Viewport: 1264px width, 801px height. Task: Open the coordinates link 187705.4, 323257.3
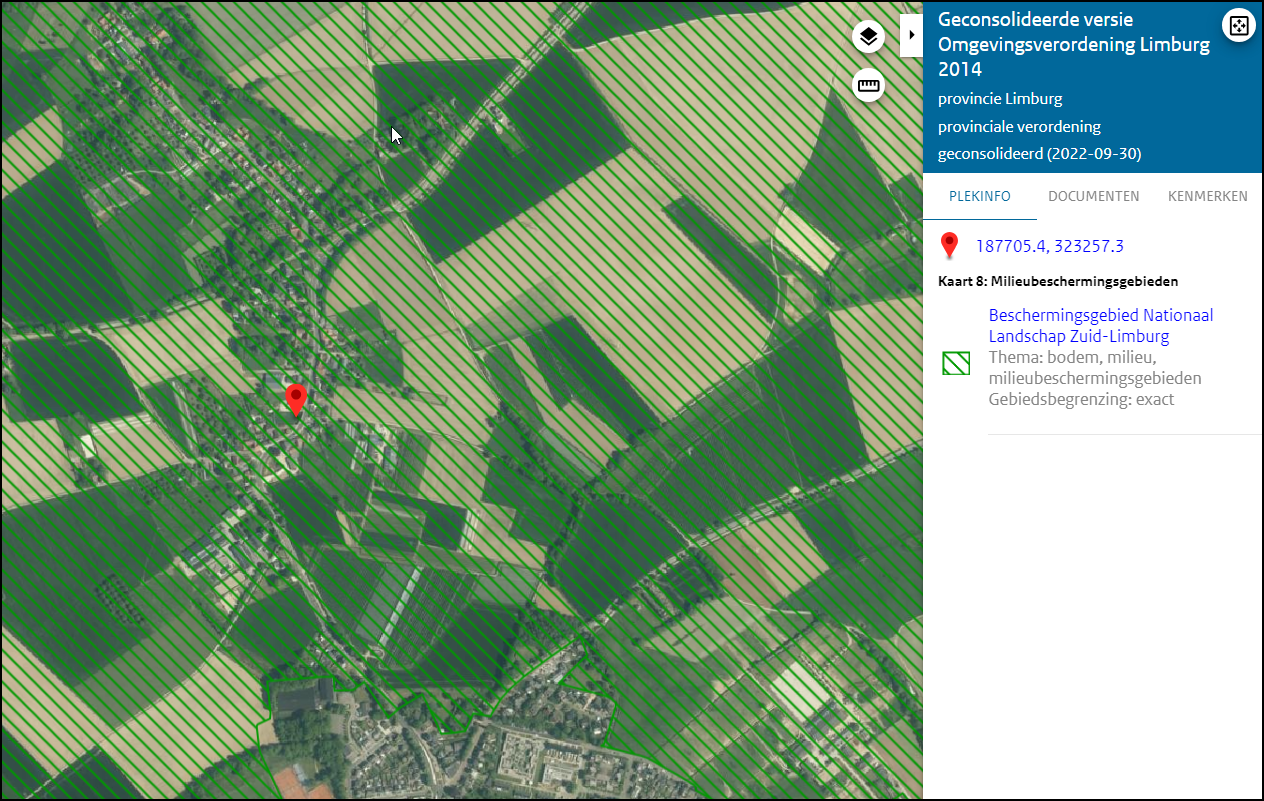click(x=1050, y=245)
